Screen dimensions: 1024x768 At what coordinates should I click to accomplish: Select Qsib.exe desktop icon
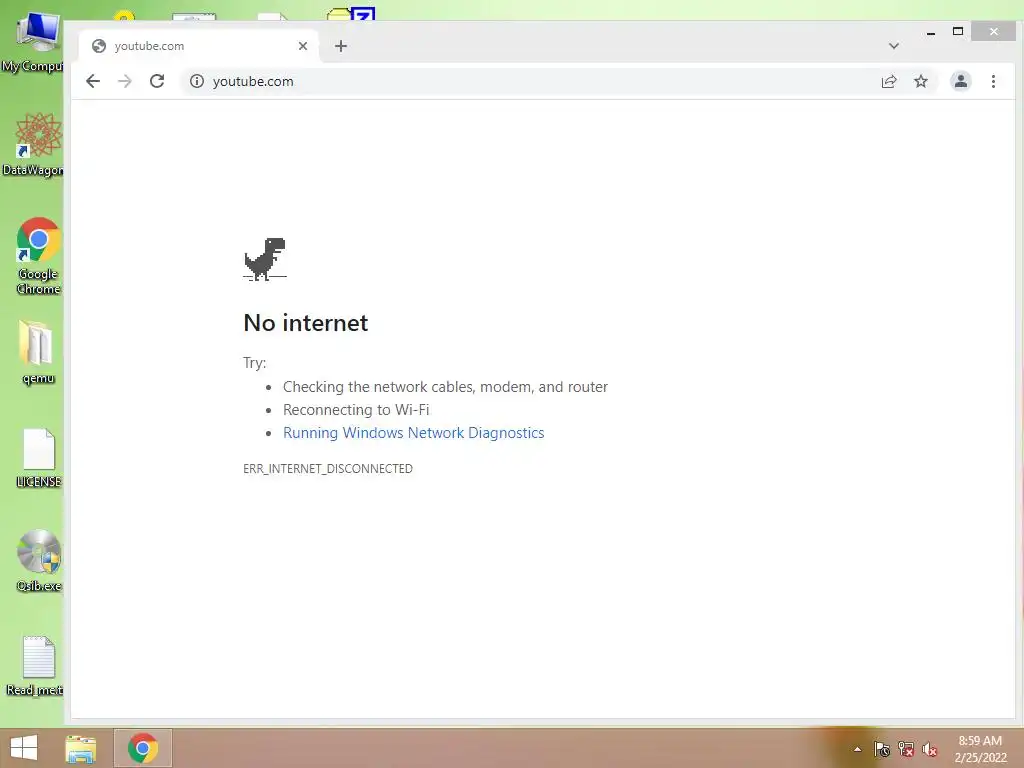pyautogui.click(x=39, y=561)
